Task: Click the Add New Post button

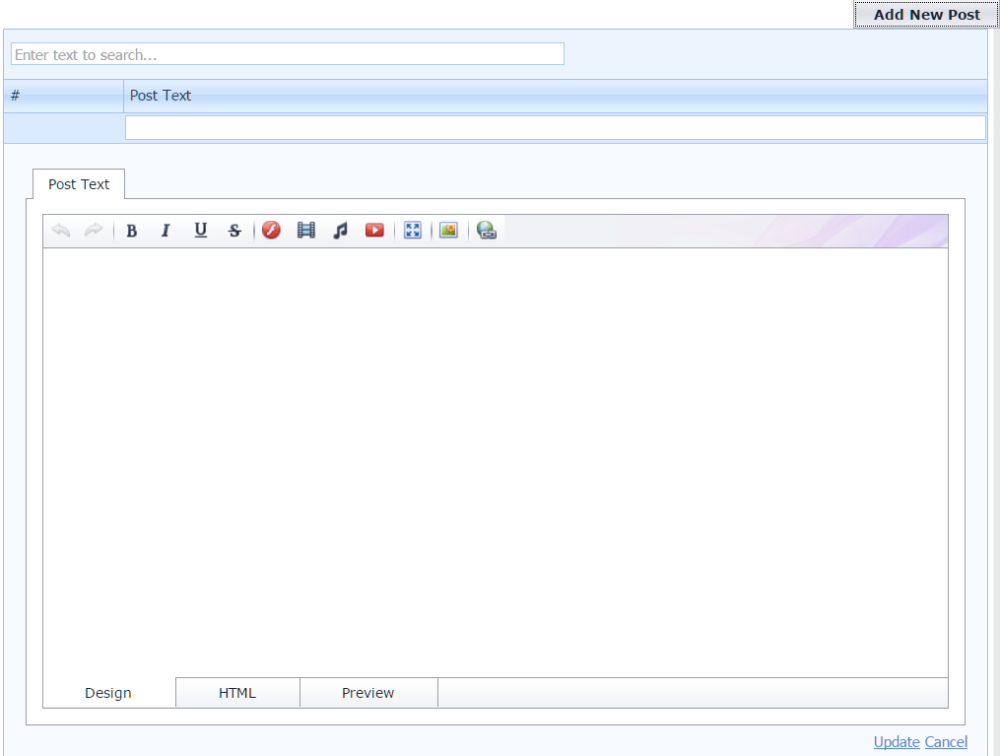Action: pyautogui.click(x=926, y=15)
